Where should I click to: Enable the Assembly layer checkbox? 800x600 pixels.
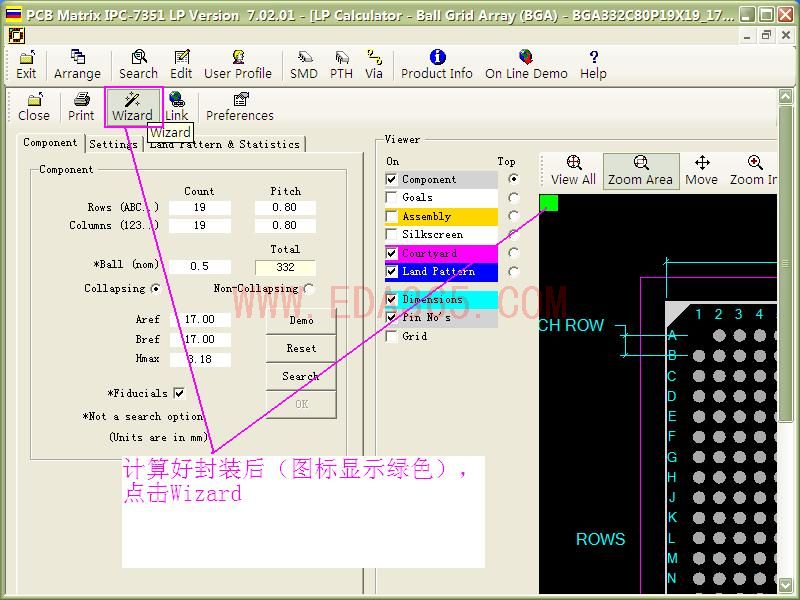click(391, 216)
